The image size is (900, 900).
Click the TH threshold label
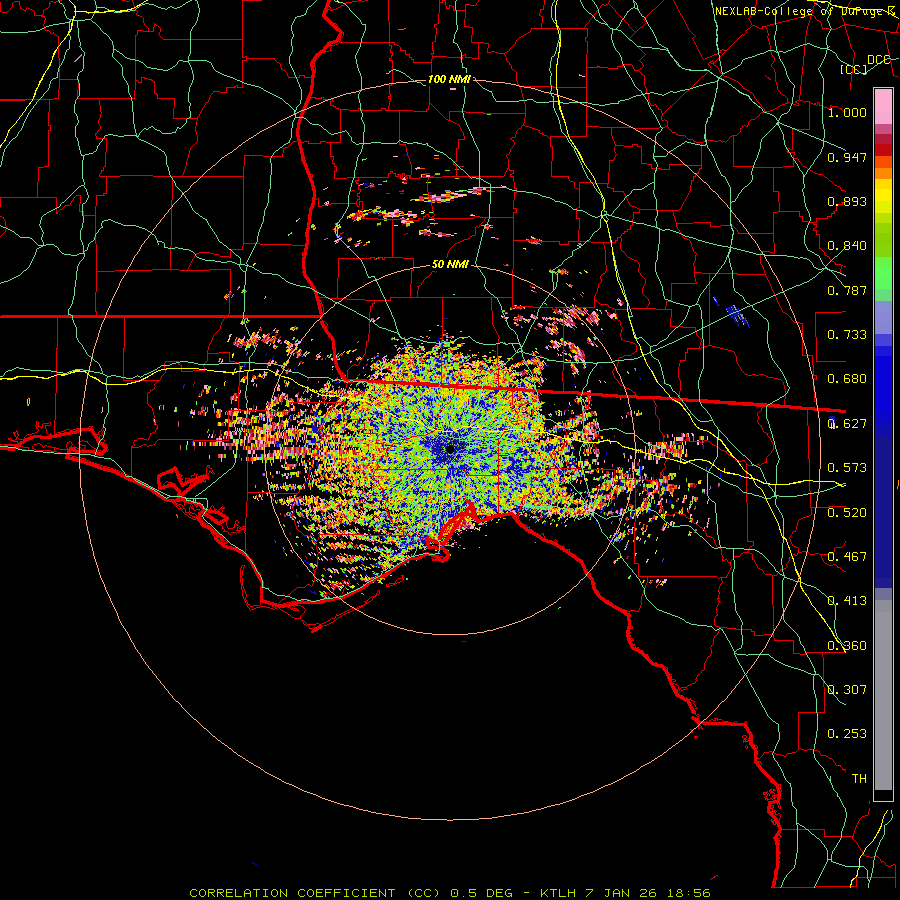pos(859,779)
